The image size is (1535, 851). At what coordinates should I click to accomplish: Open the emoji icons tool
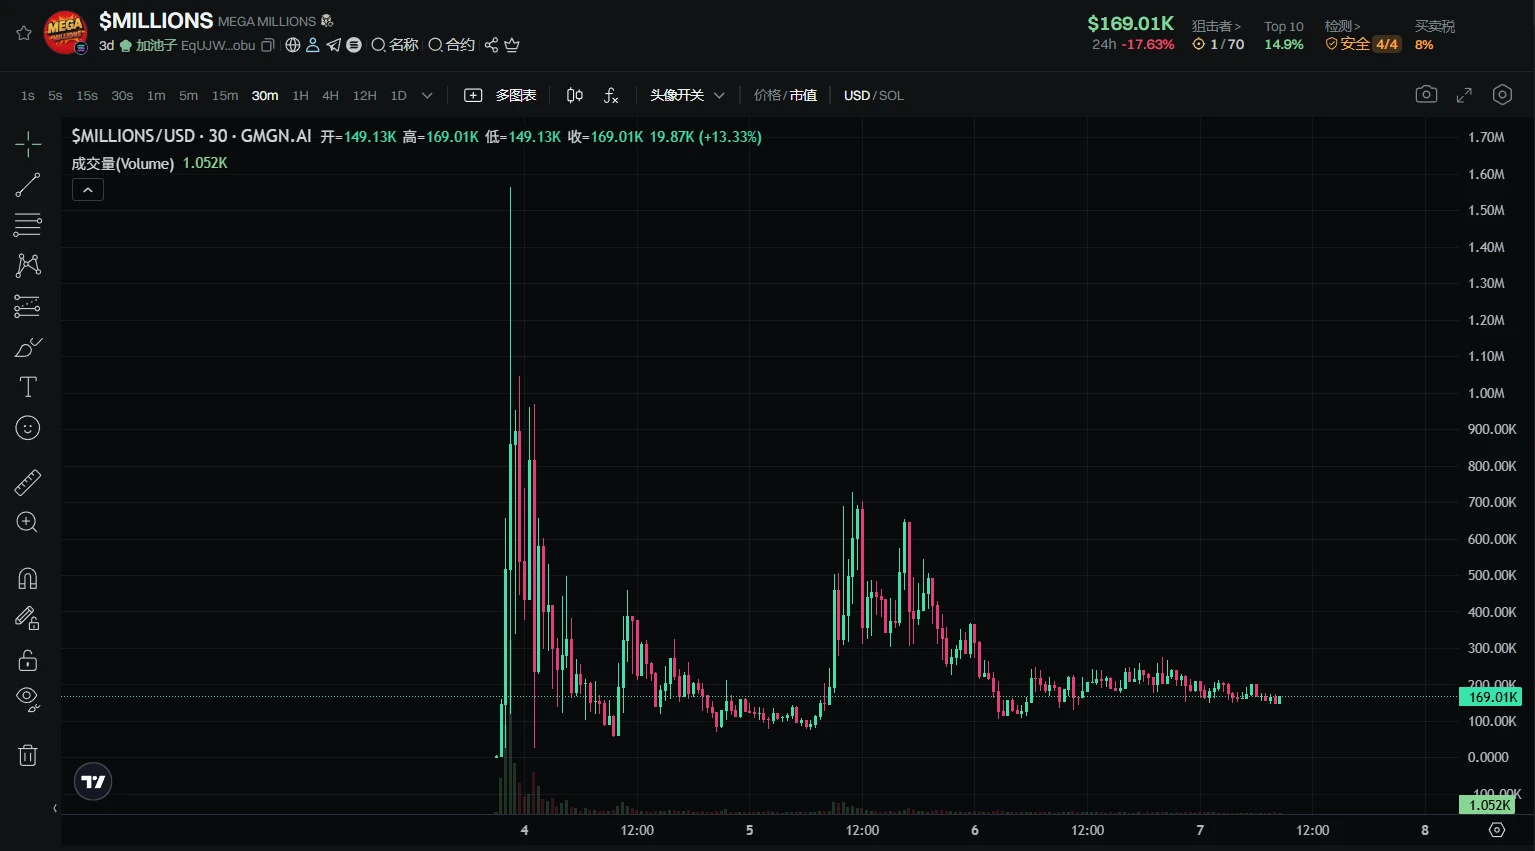28,428
